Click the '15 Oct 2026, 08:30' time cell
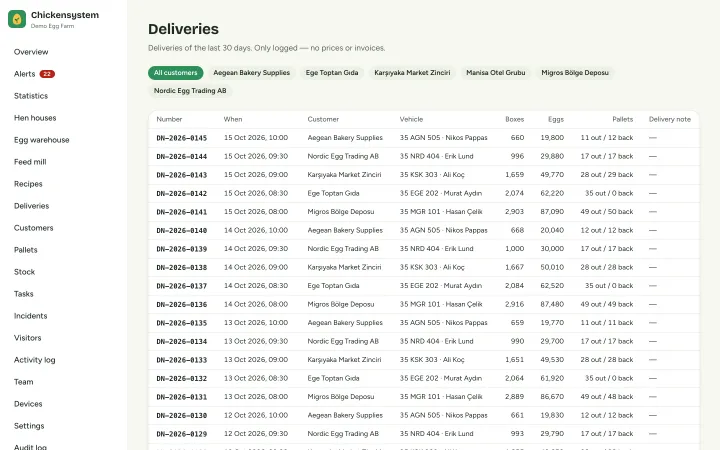Screen dimensions: 720x450 [x=256, y=193]
